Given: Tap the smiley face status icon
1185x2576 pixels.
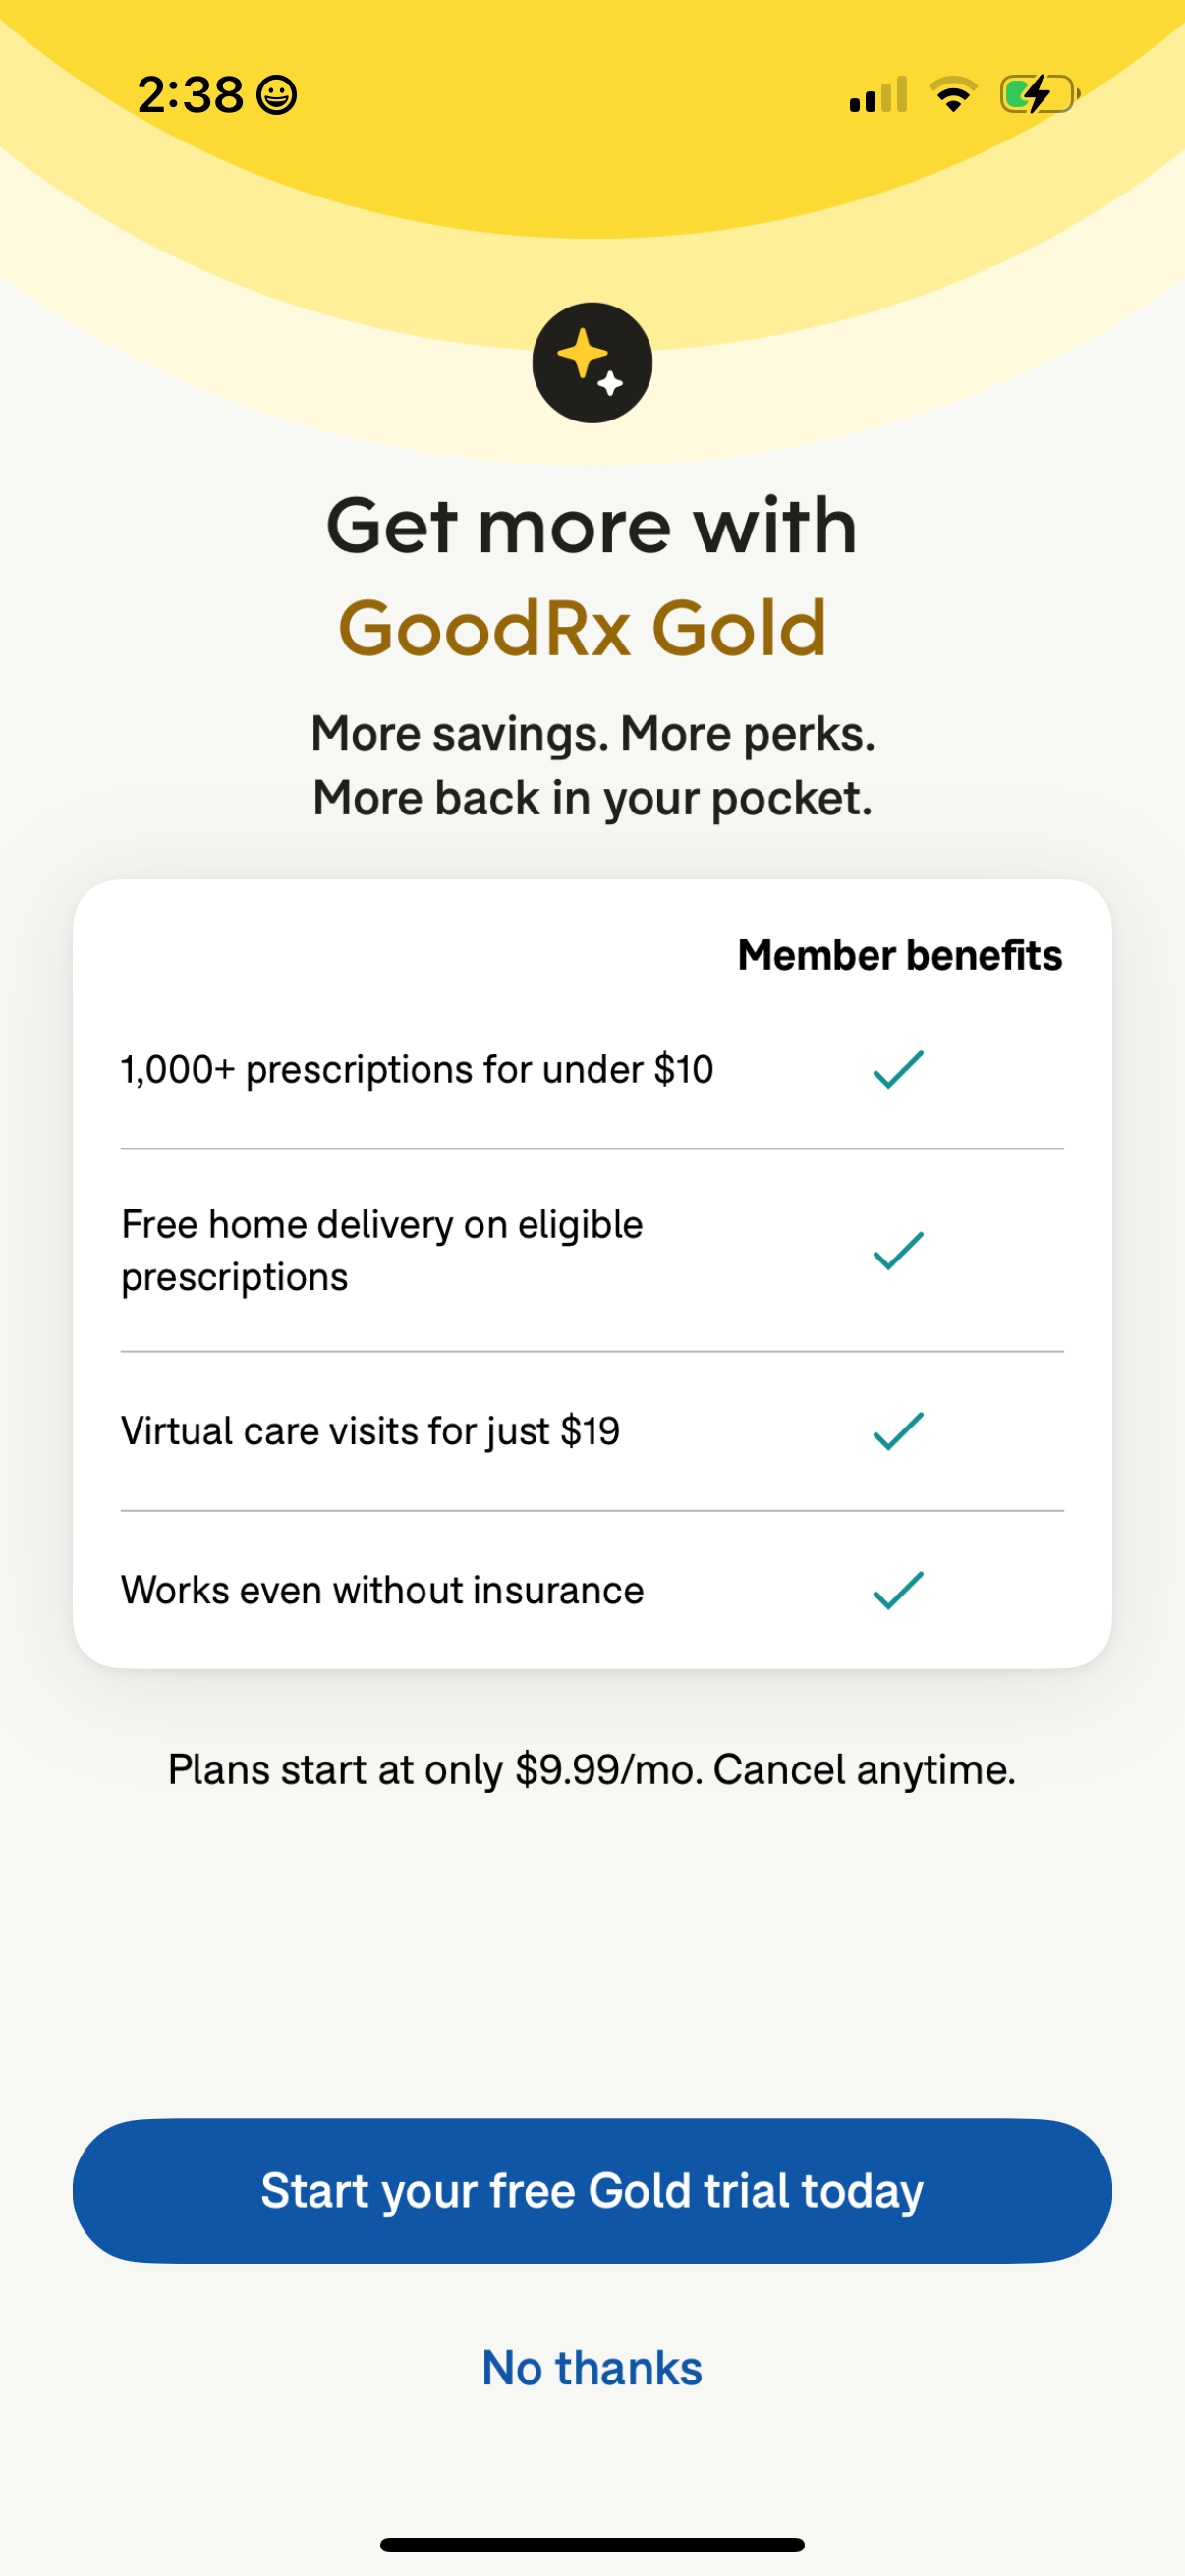Looking at the screenshot, I should (x=277, y=96).
